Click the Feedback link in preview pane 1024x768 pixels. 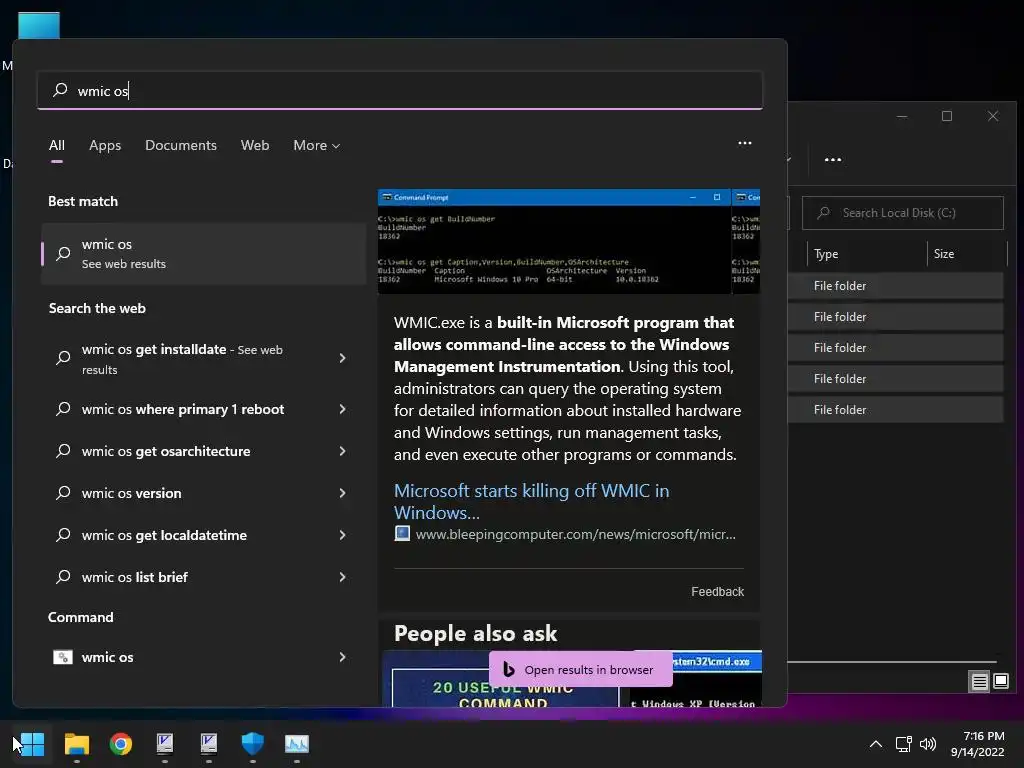point(717,591)
